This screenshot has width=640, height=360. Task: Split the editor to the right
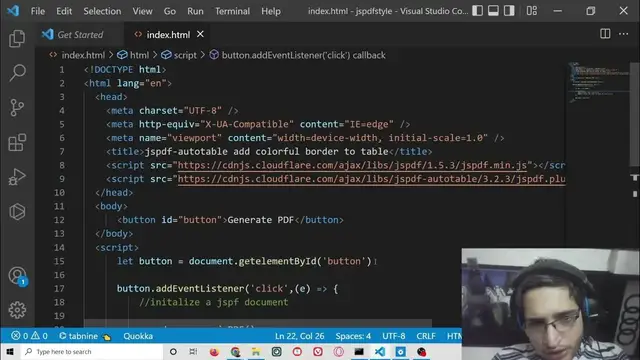point(605,34)
